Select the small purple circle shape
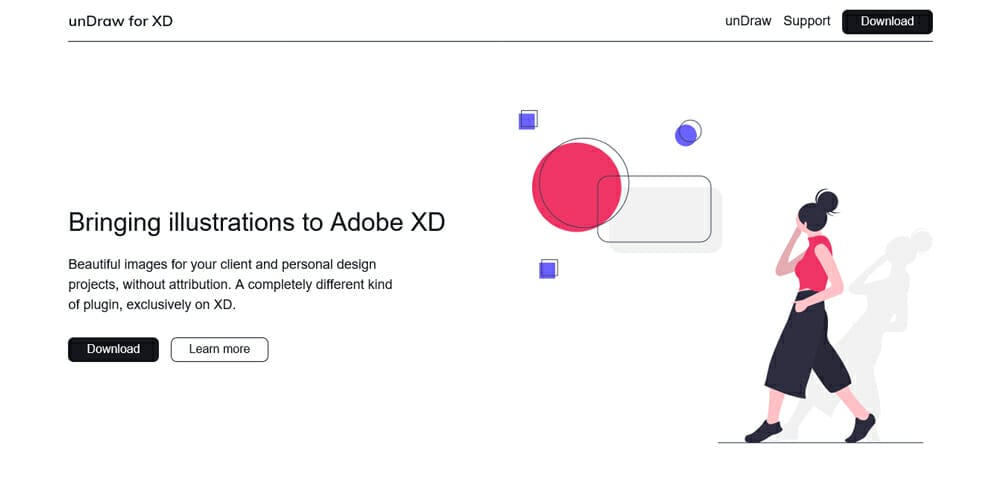The height and width of the screenshot is (500, 1000). (686, 135)
